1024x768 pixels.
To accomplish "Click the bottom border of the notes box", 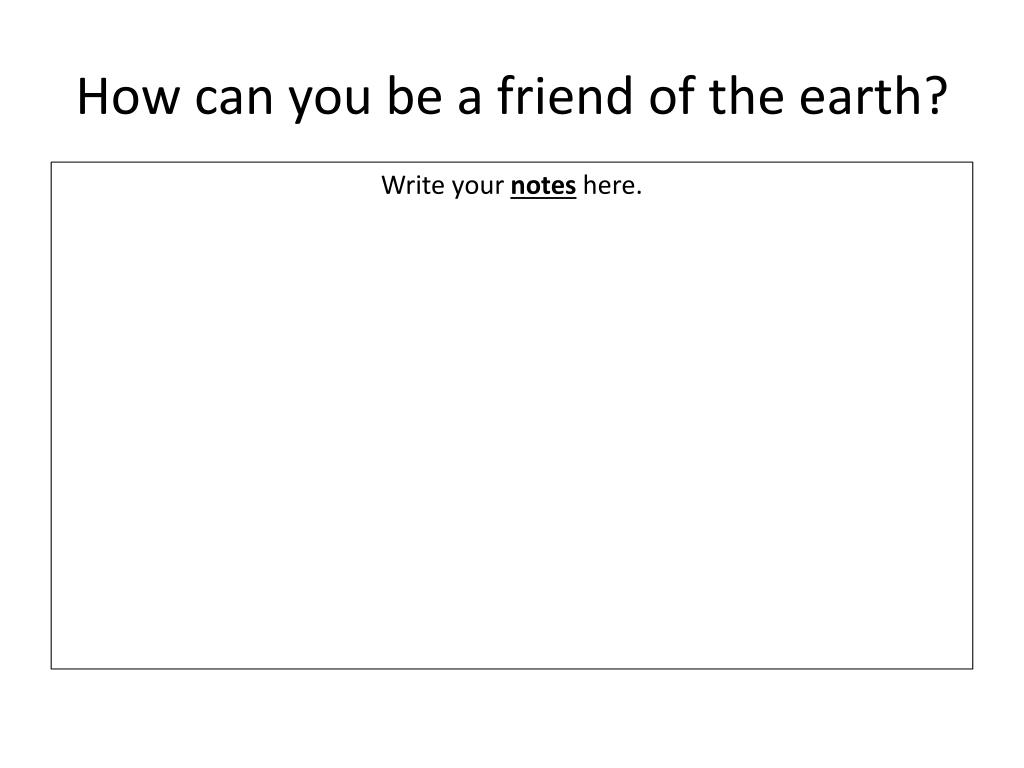I will (512, 669).
